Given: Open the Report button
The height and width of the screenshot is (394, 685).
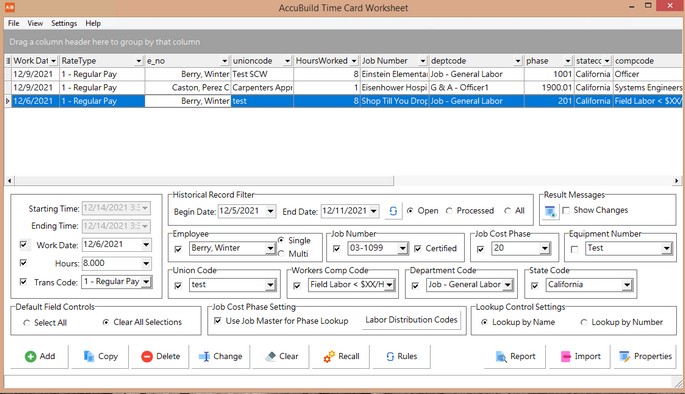Looking at the screenshot, I should click(x=515, y=356).
